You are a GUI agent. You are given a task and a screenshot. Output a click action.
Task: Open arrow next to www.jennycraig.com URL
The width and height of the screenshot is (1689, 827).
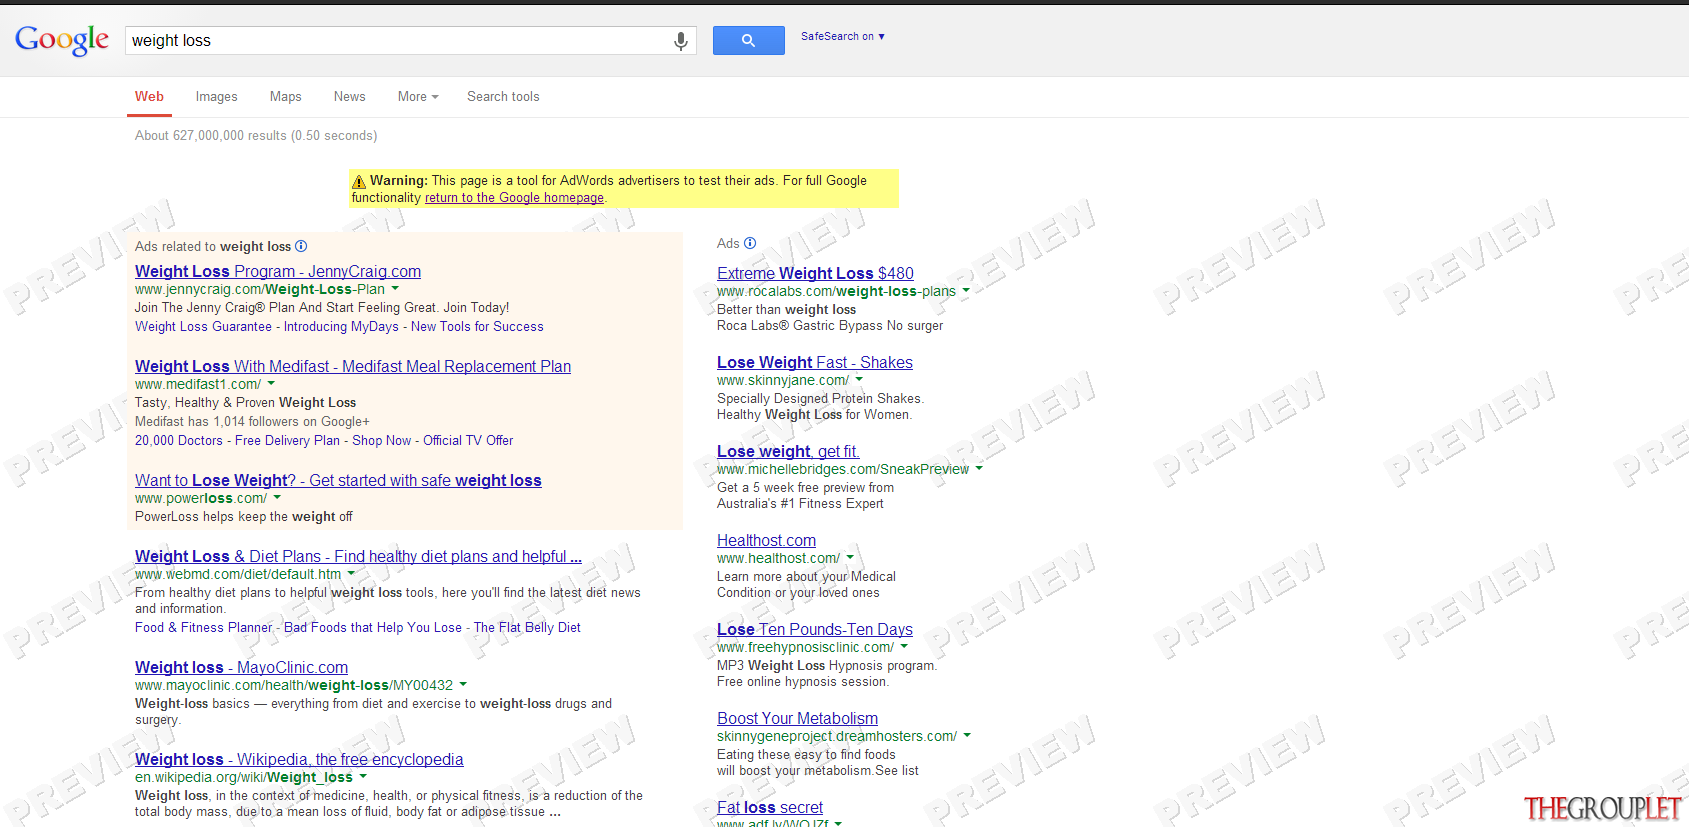[395, 288]
